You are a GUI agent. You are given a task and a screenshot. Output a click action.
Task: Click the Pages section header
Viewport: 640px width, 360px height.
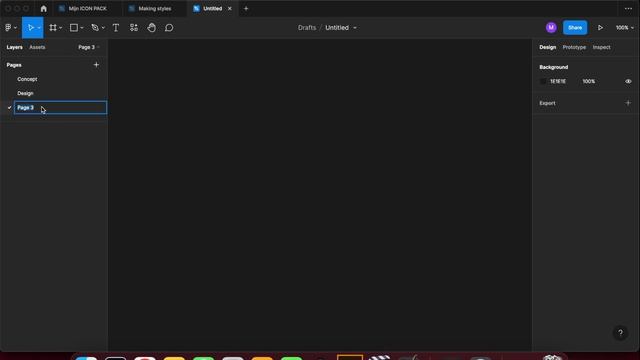click(14, 65)
